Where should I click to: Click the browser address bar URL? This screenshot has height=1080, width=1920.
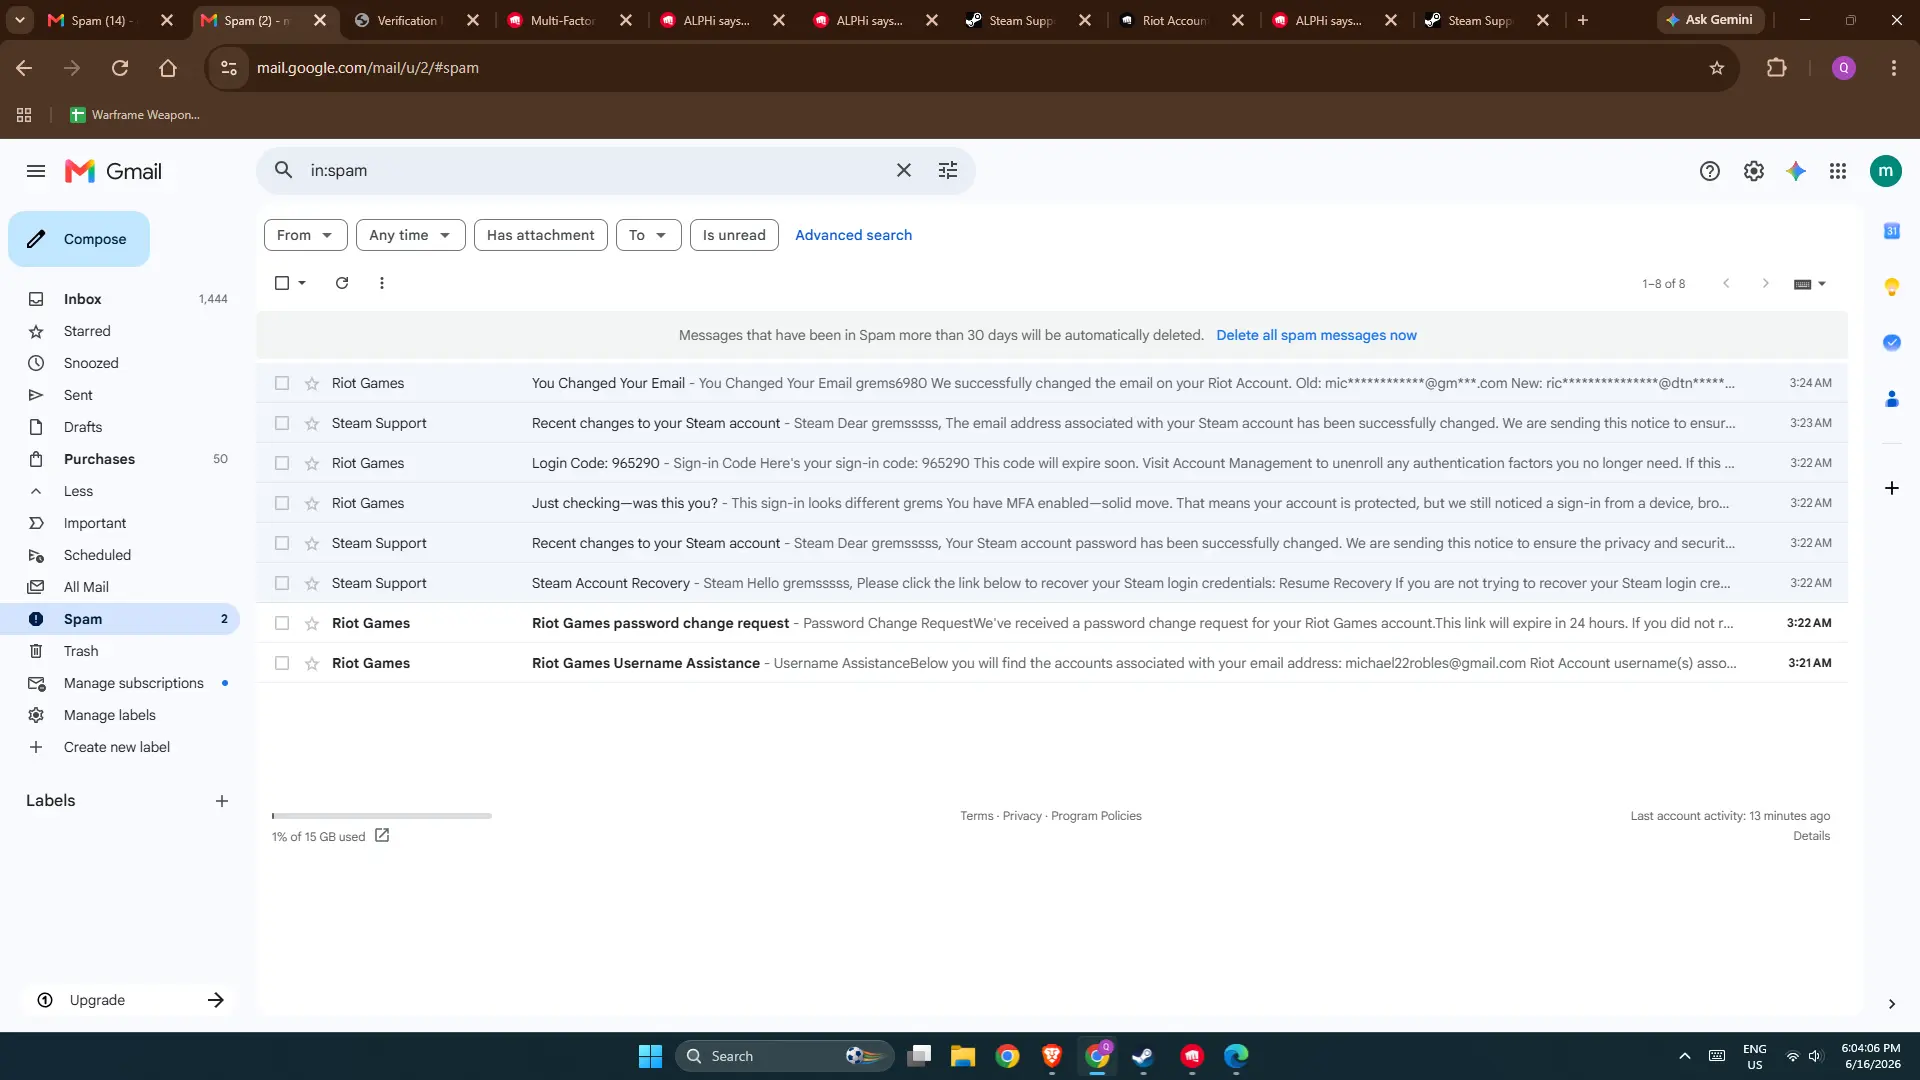(368, 68)
